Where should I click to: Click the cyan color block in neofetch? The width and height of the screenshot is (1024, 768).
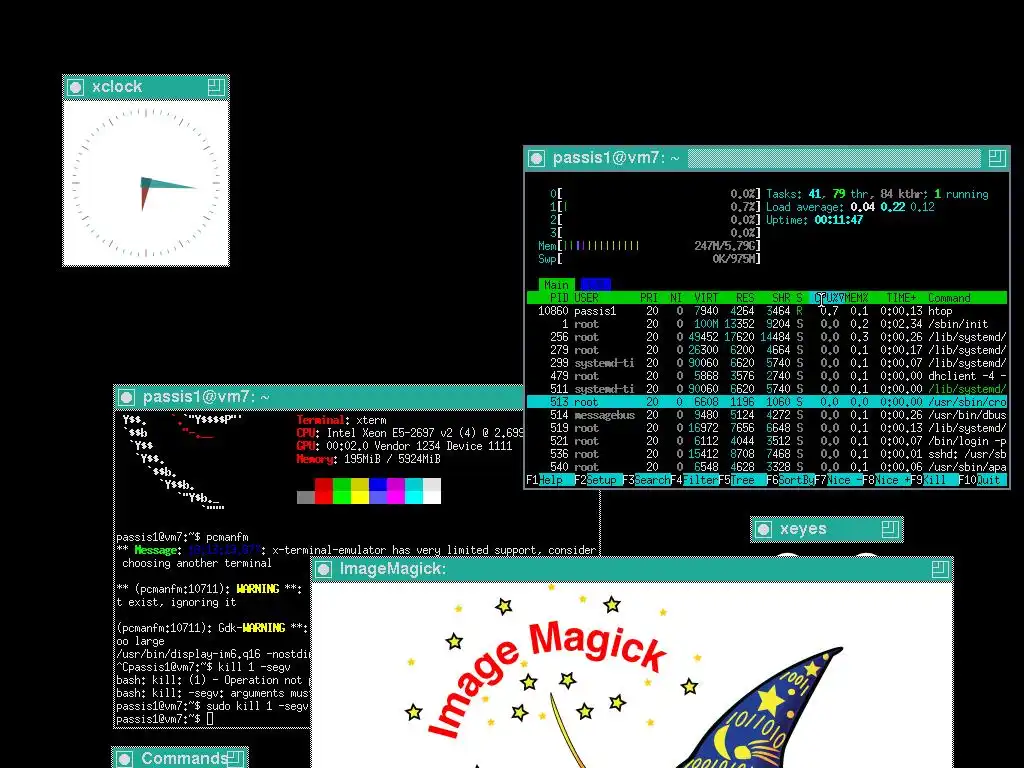coord(414,491)
